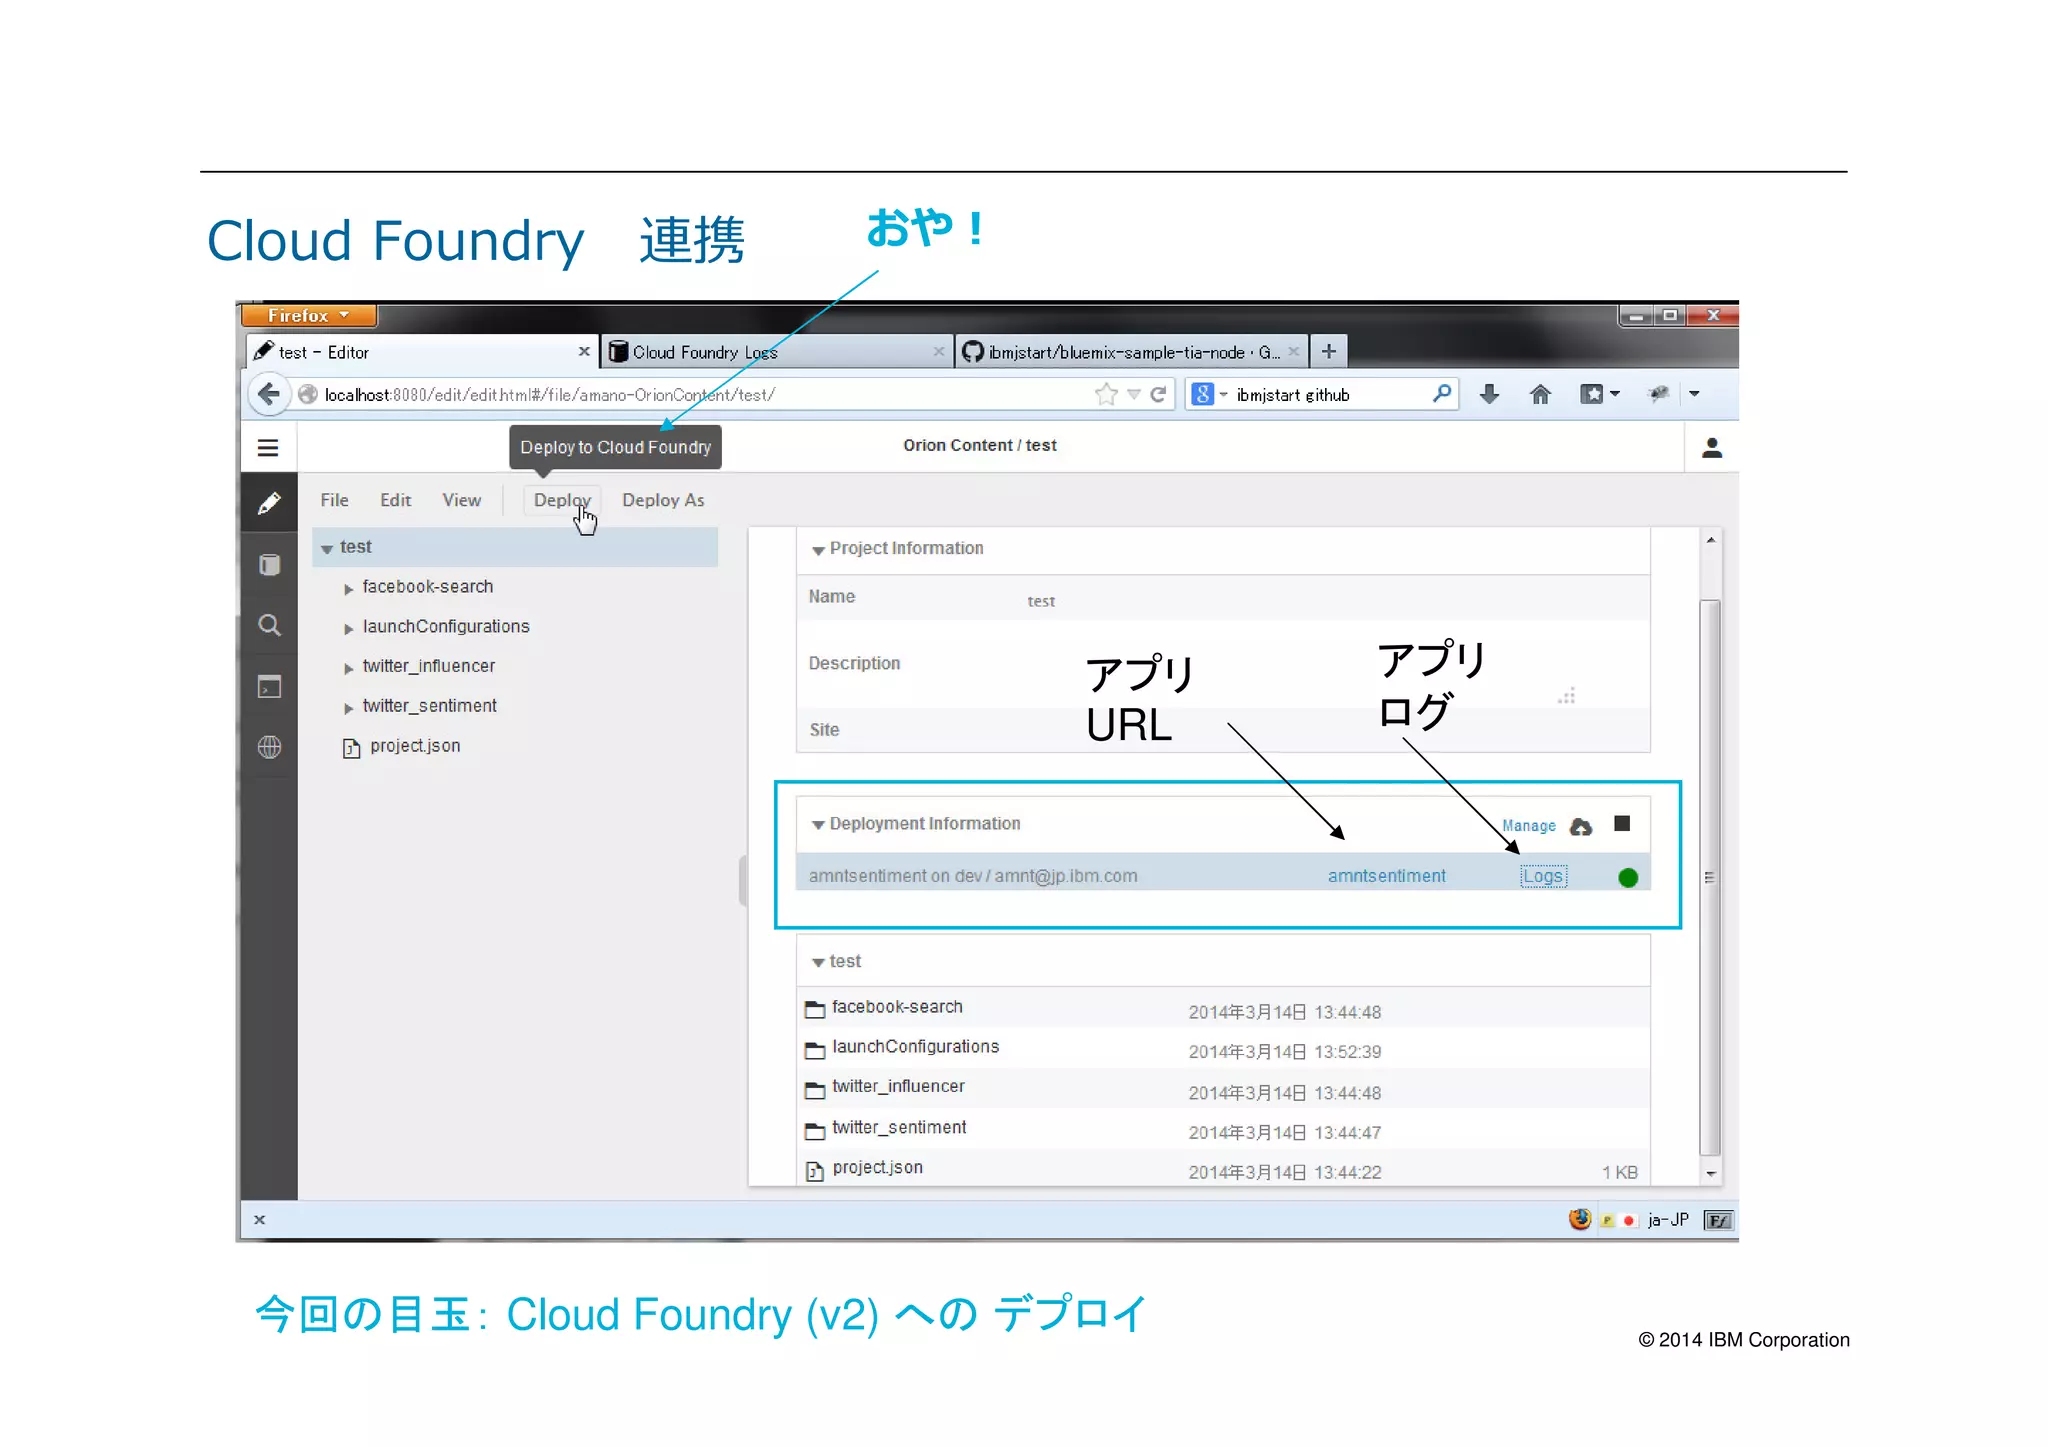Image resolution: width=2048 pixels, height=1447 pixels.
Task: Close the status bar with x icon
Action: tap(260, 1219)
